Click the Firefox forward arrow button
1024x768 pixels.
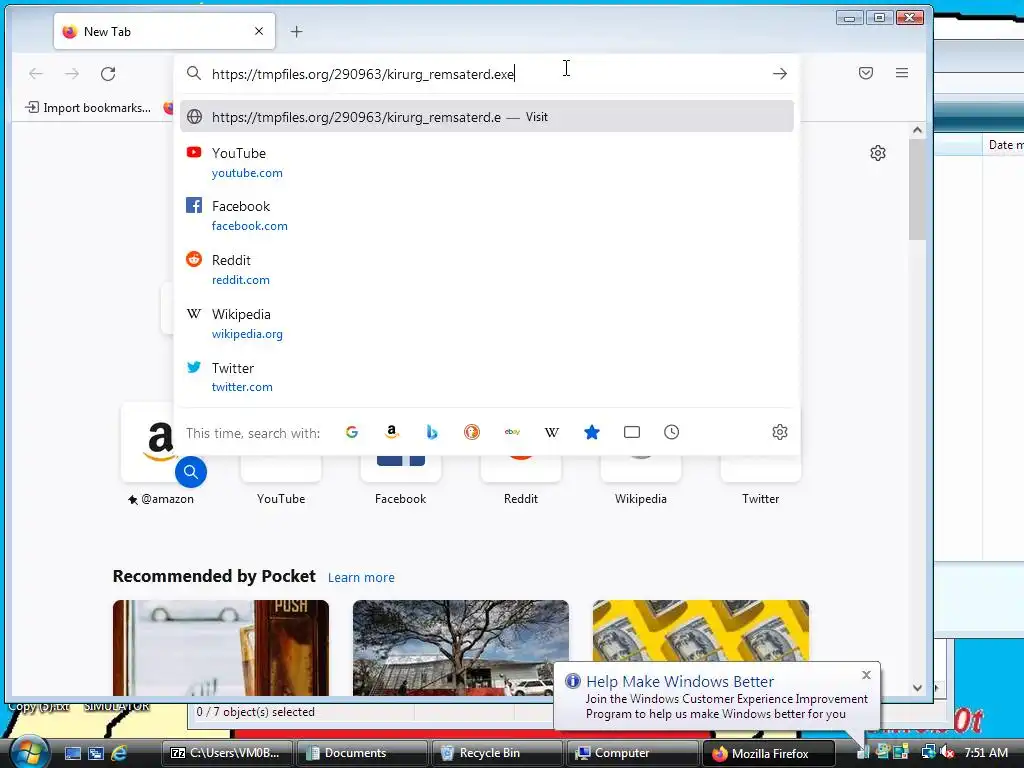click(72, 74)
